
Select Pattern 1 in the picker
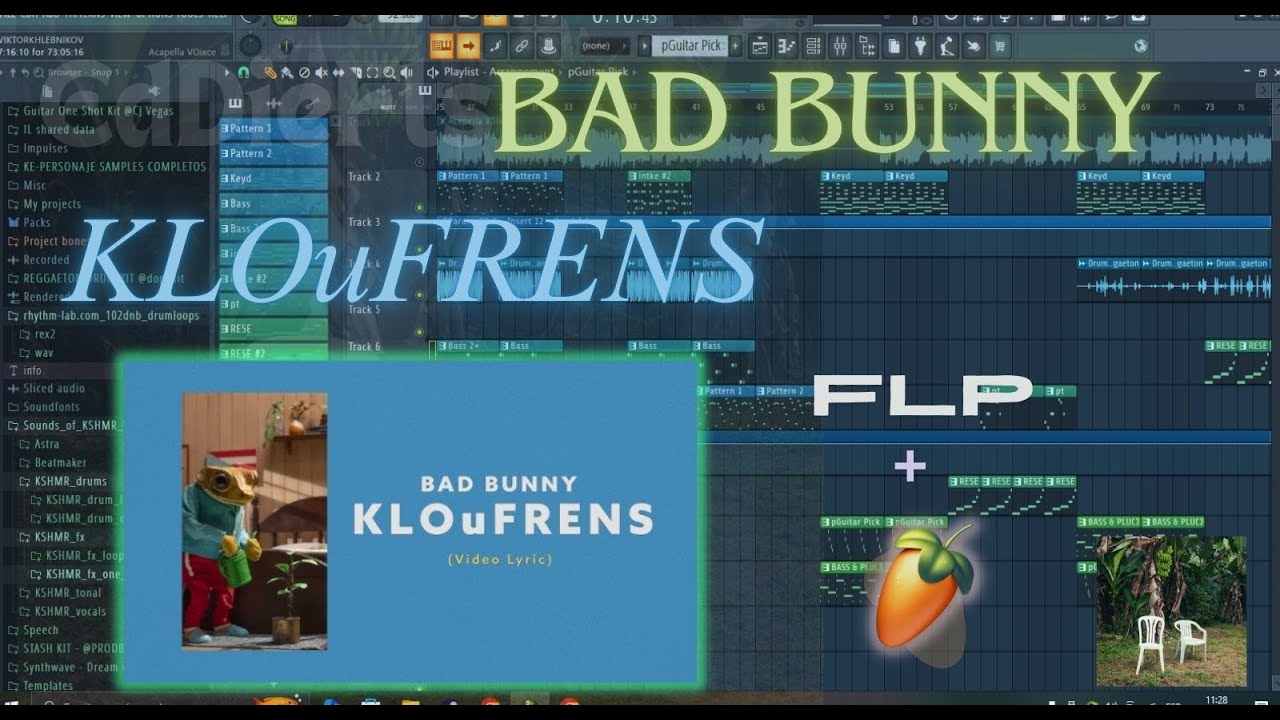[274, 129]
